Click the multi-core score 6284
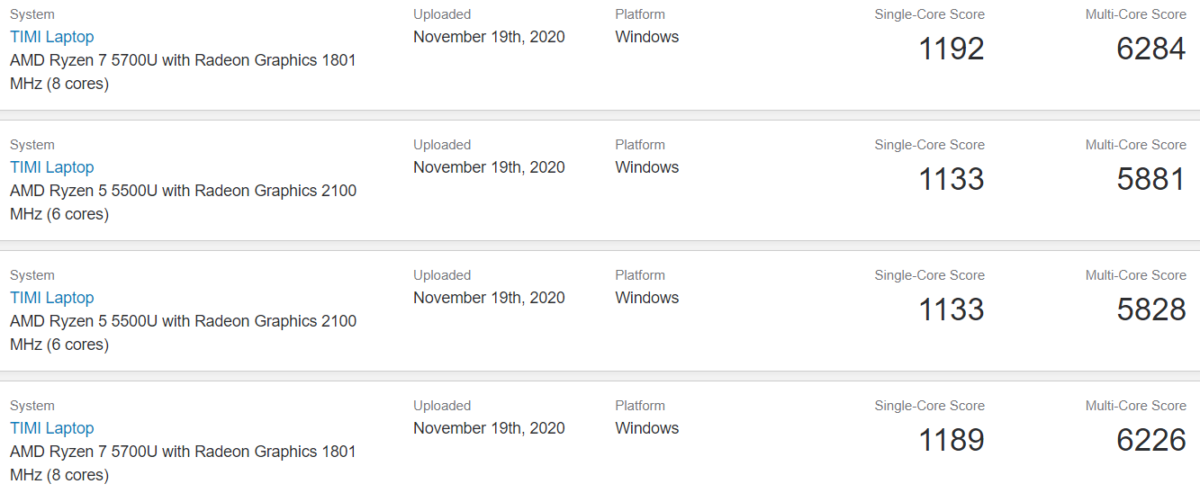This screenshot has width=1200, height=493. [x=1151, y=48]
